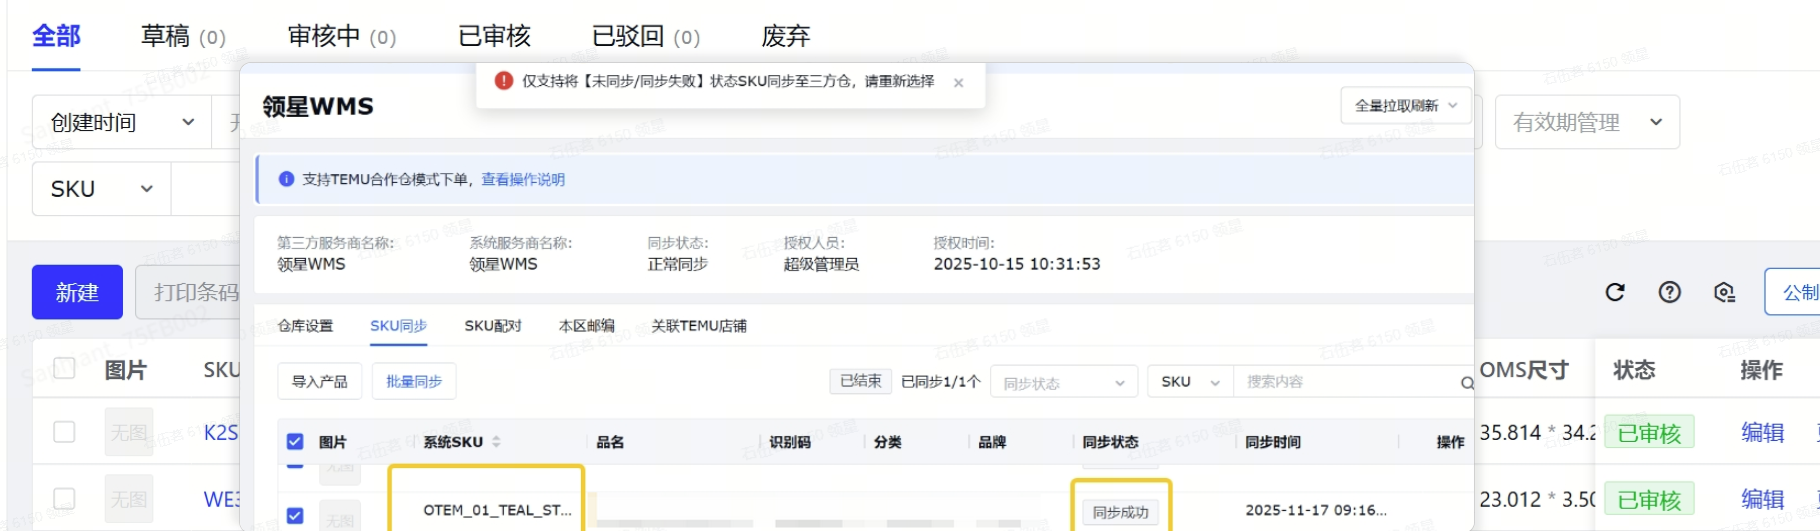Screen dimensions: 1820x531
Task: Switch to the 审核中 tab
Action: [342, 37]
